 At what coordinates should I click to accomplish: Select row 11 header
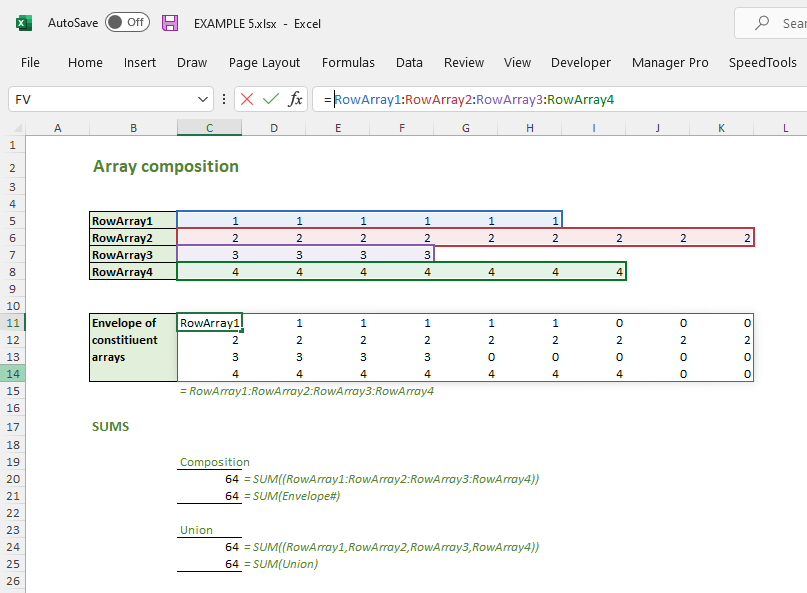tap(13, 323)
